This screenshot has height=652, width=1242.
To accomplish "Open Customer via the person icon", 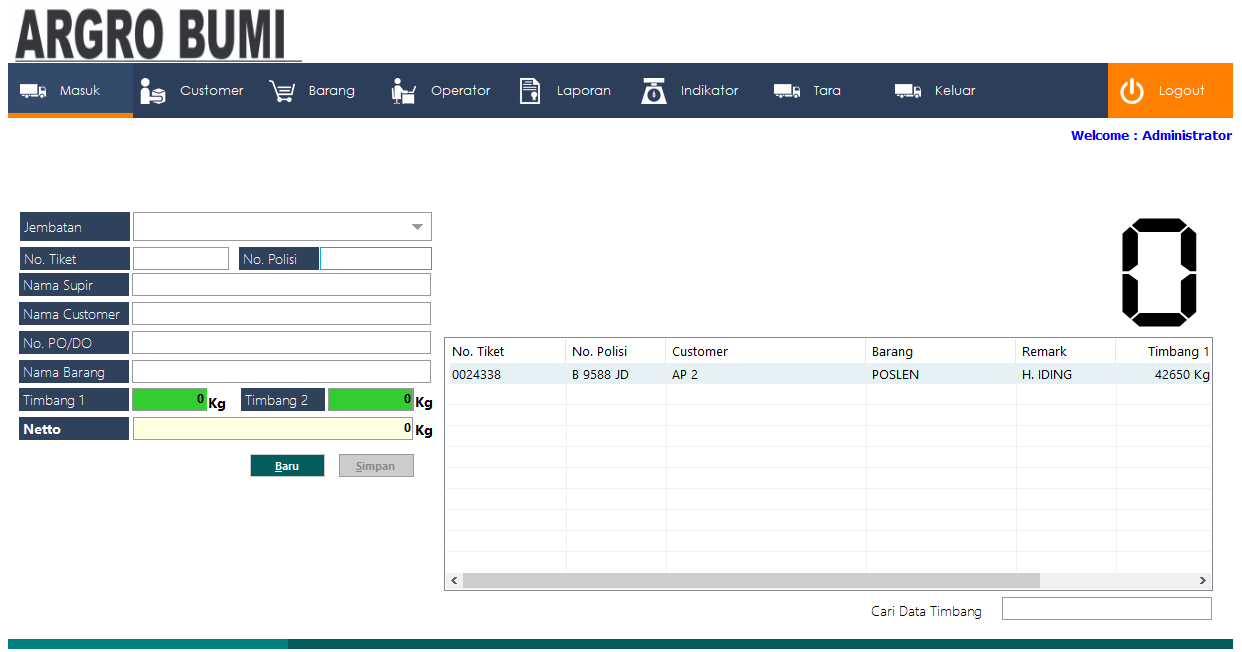I will pos(152,91).
